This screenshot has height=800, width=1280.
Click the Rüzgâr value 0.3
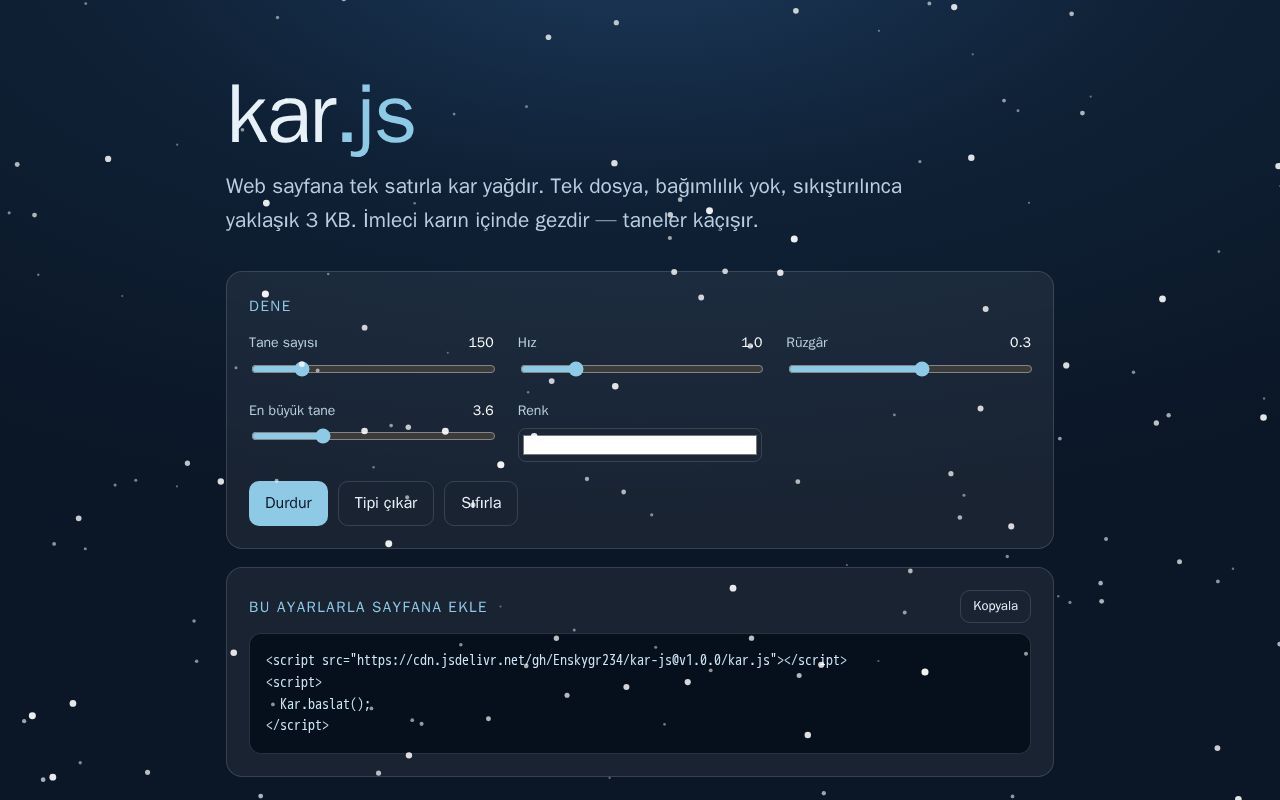[x=1020, y=342]
